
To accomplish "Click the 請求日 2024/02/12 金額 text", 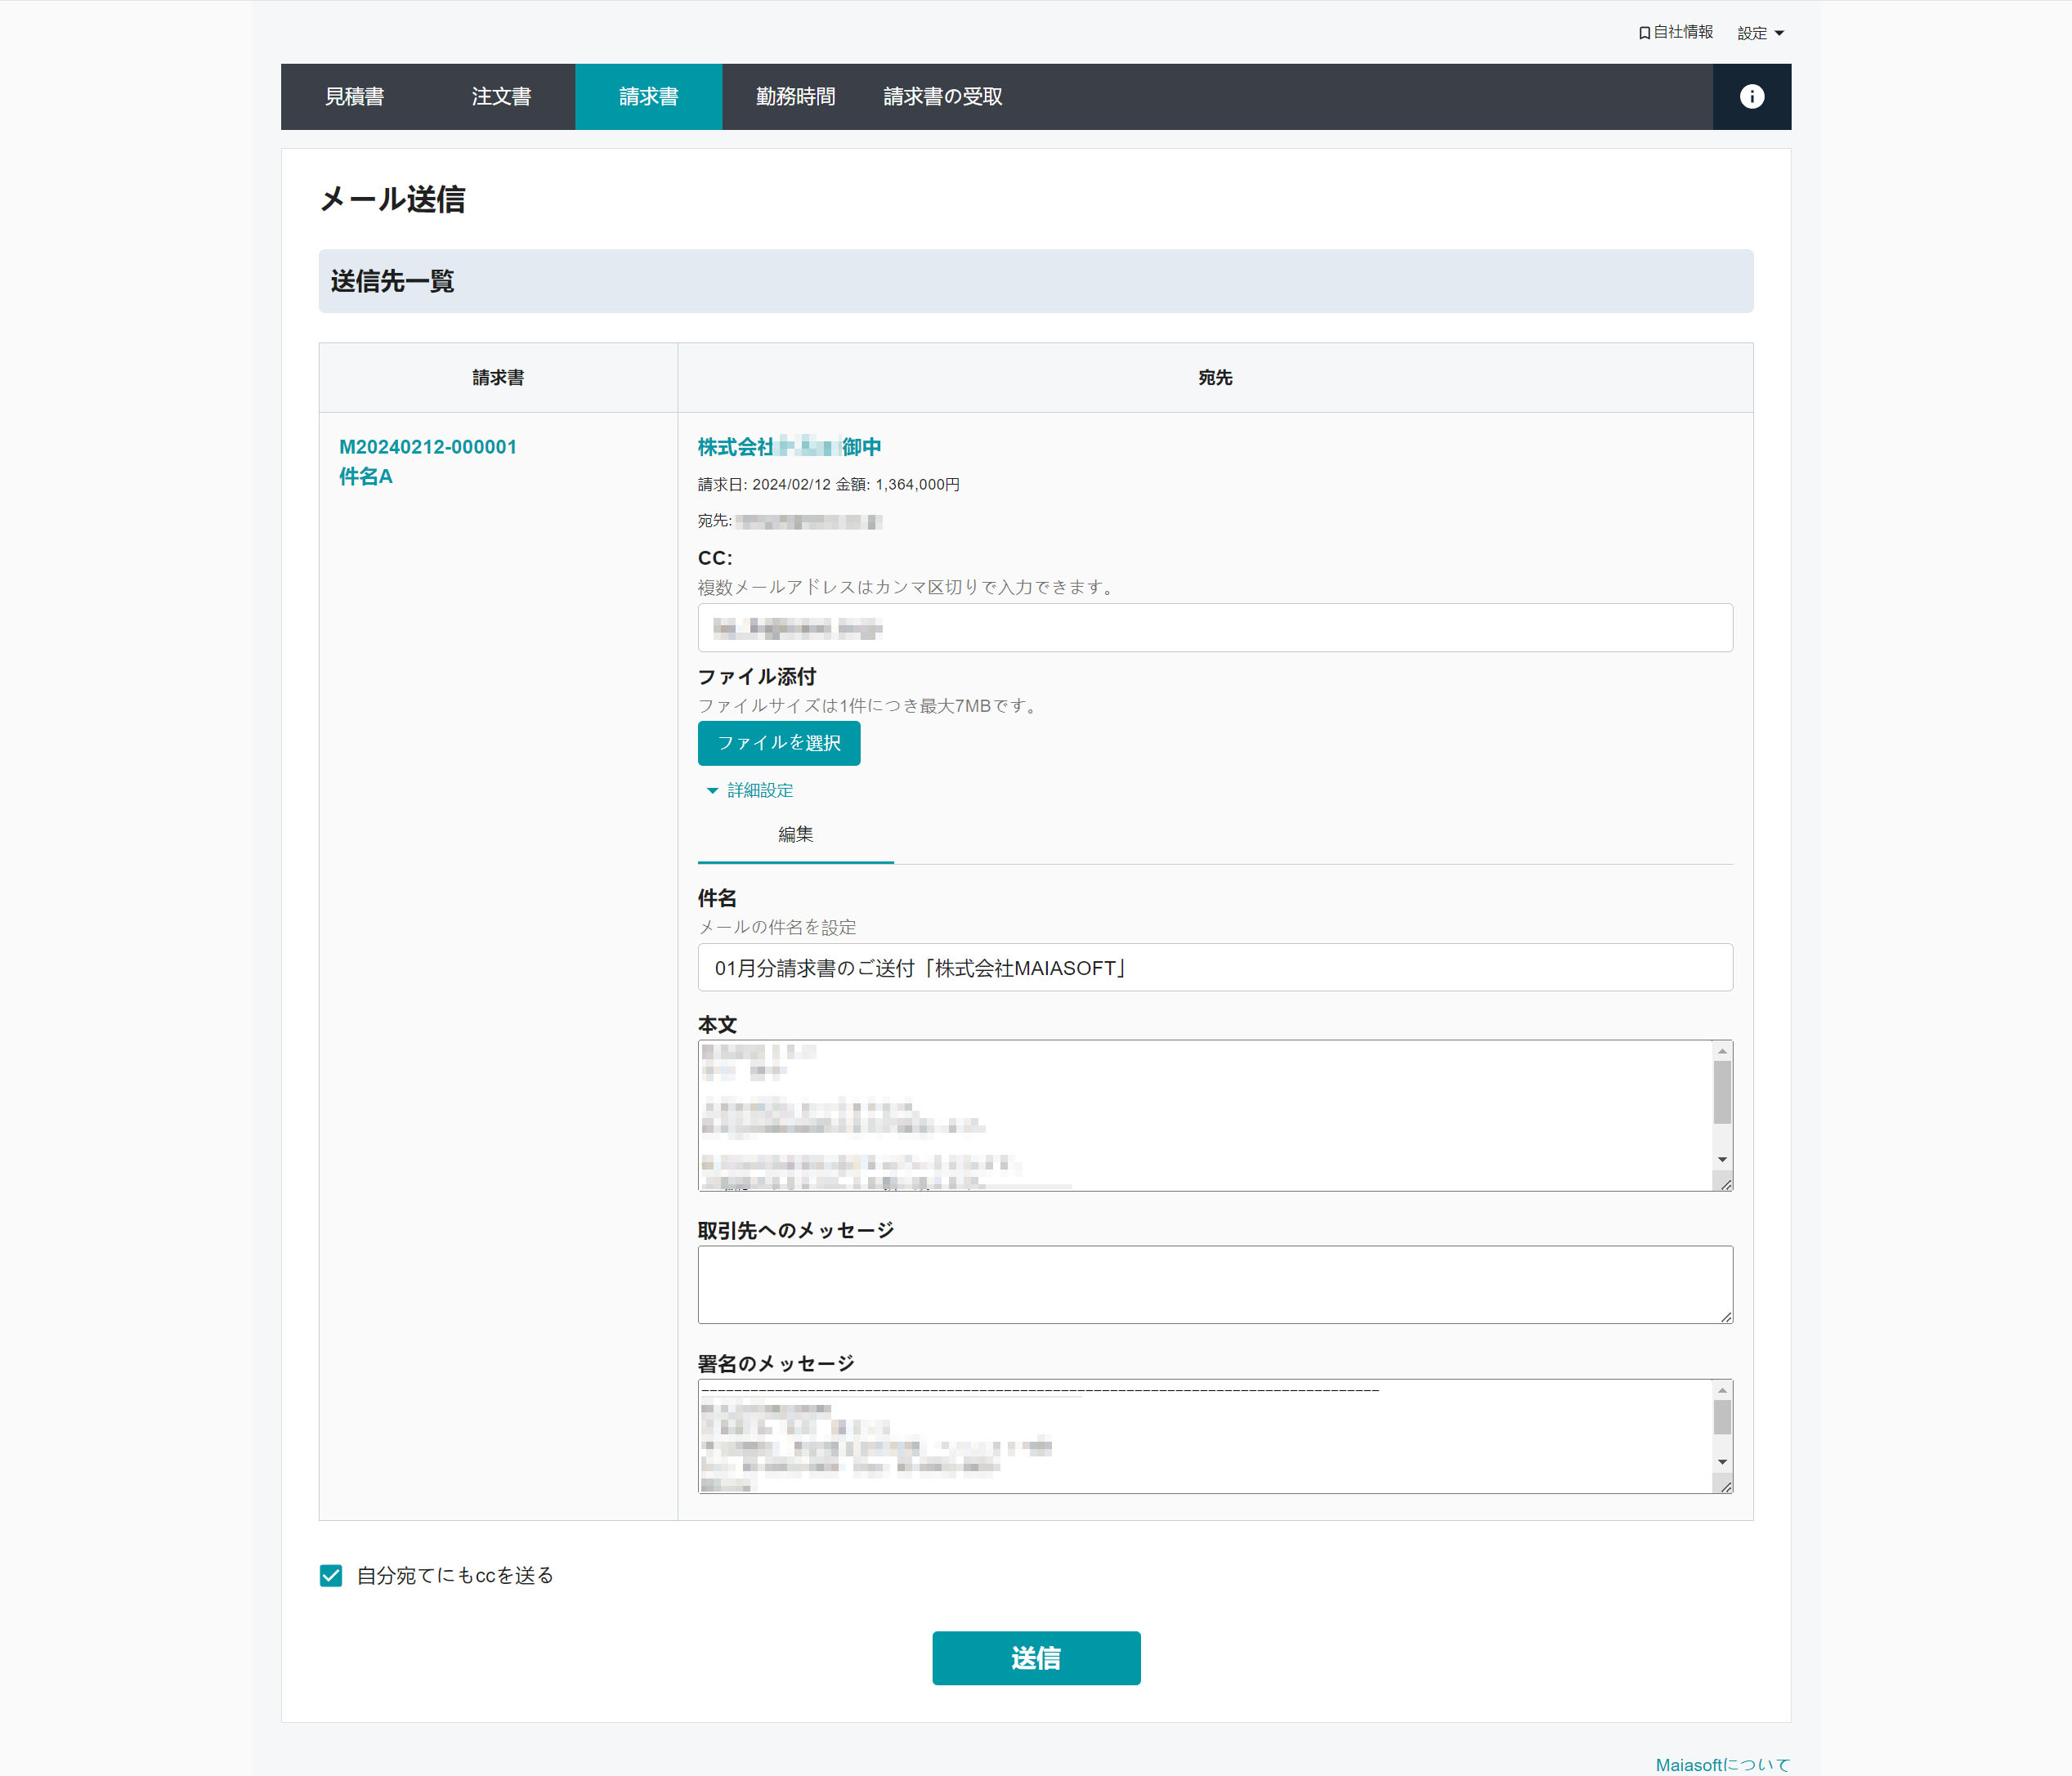I will (828, 484).
